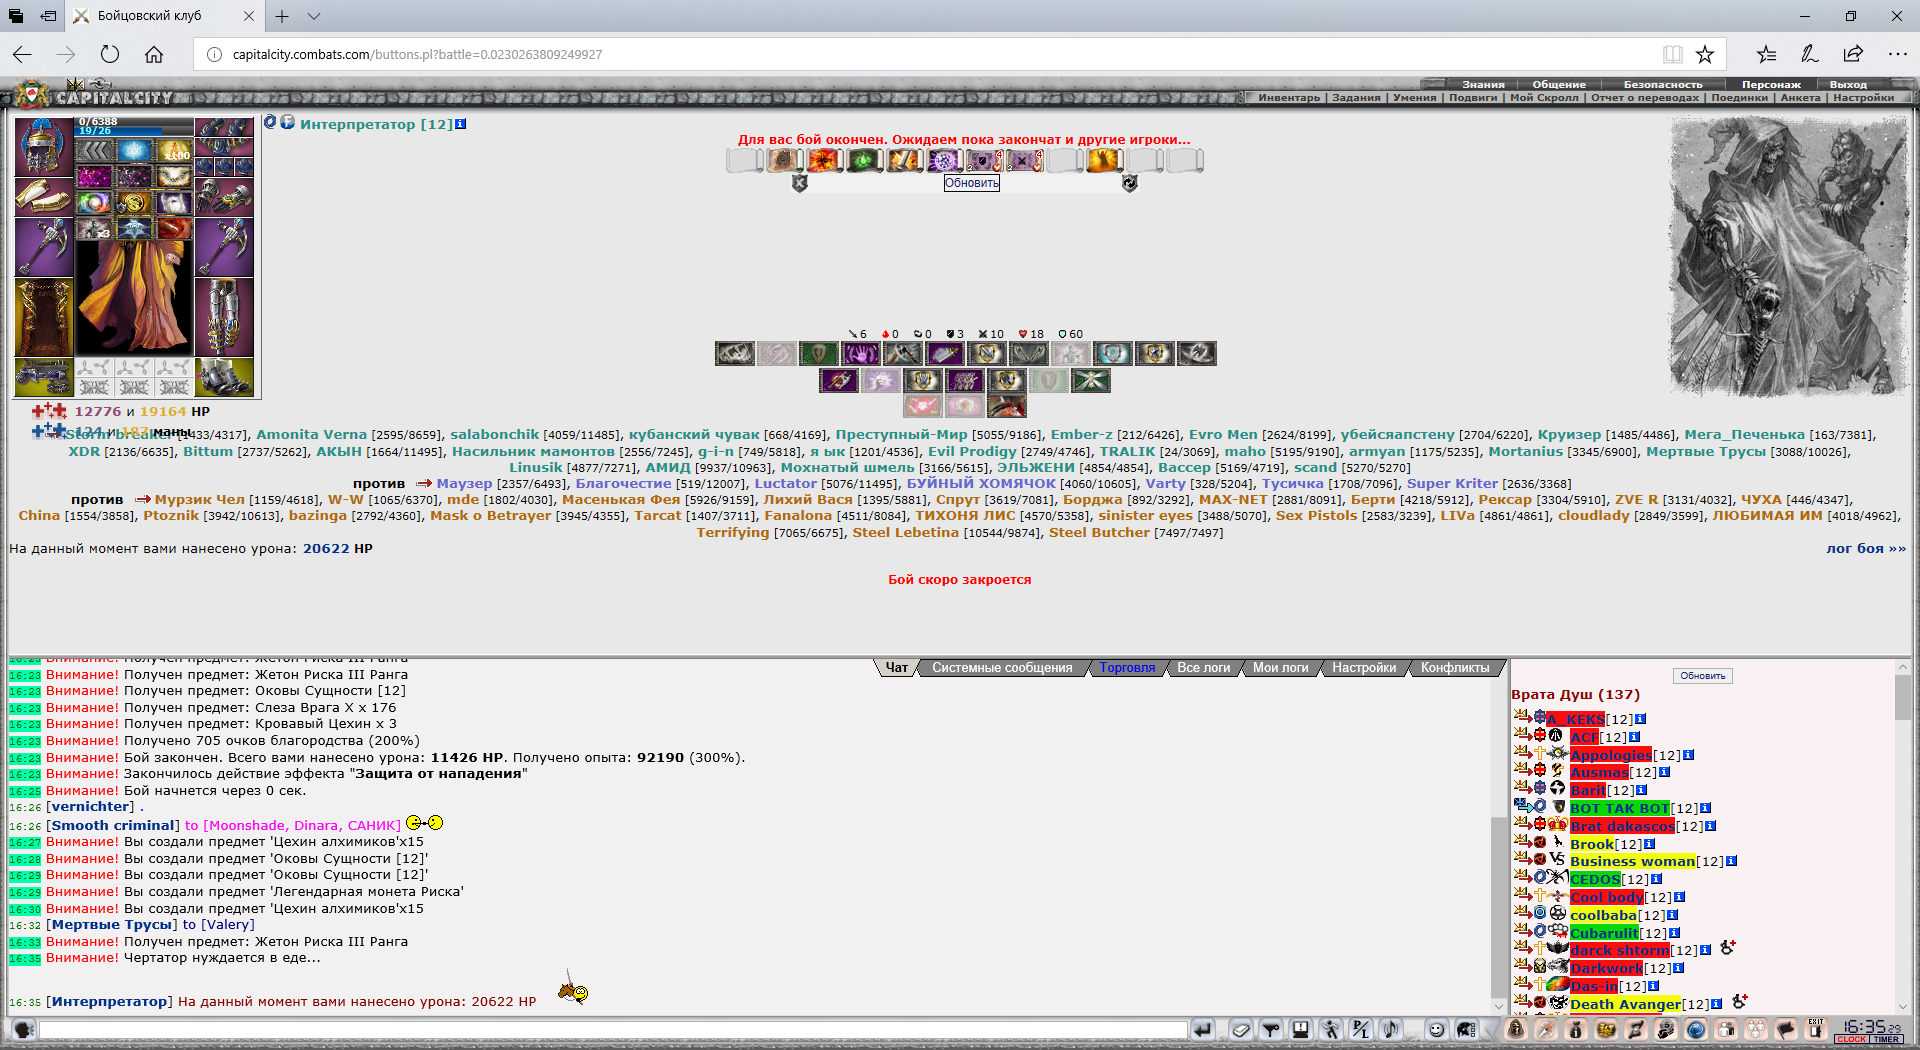Click the chat message input field

613,1030
